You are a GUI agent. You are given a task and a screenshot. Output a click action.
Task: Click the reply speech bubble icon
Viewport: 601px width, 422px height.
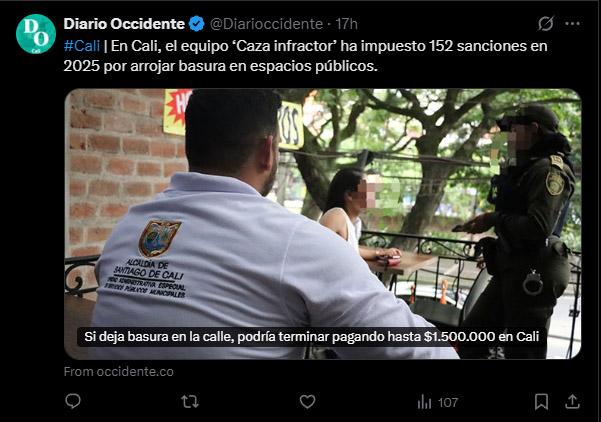tap(73, 401)
